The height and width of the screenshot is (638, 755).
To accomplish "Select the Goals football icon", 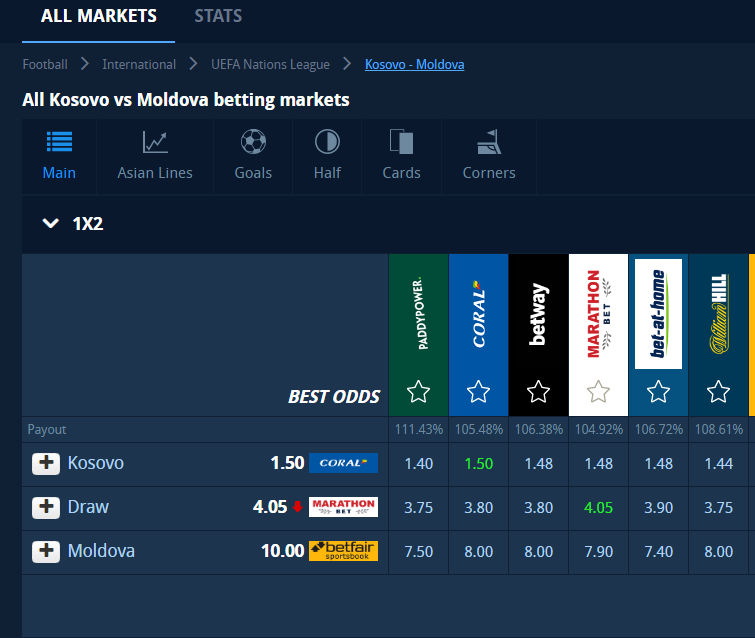I will [253, 142].
